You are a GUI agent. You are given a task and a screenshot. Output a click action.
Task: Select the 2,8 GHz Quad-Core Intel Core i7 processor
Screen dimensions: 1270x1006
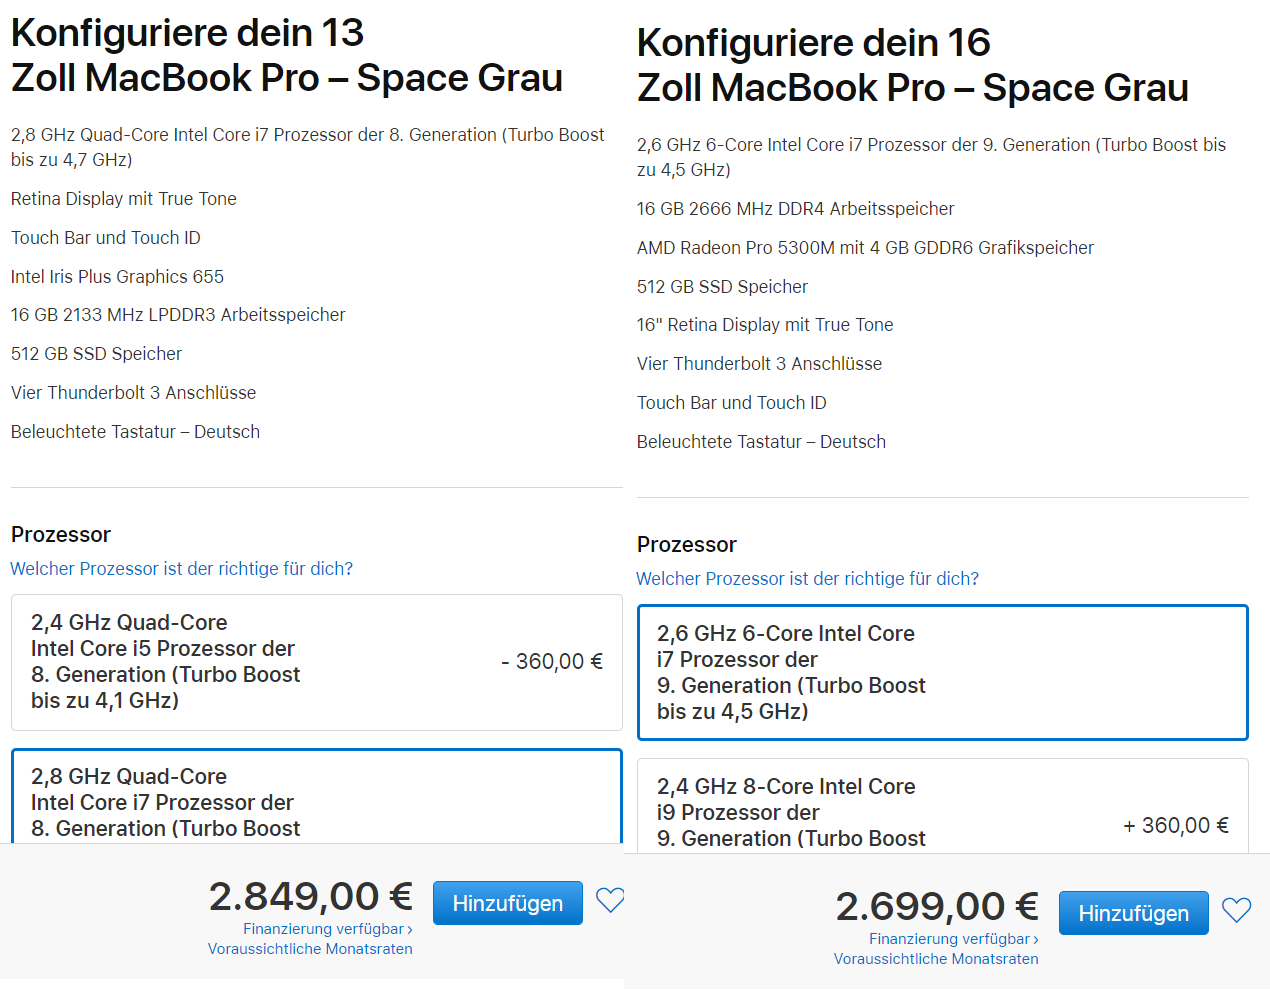(x=316, y=800)
